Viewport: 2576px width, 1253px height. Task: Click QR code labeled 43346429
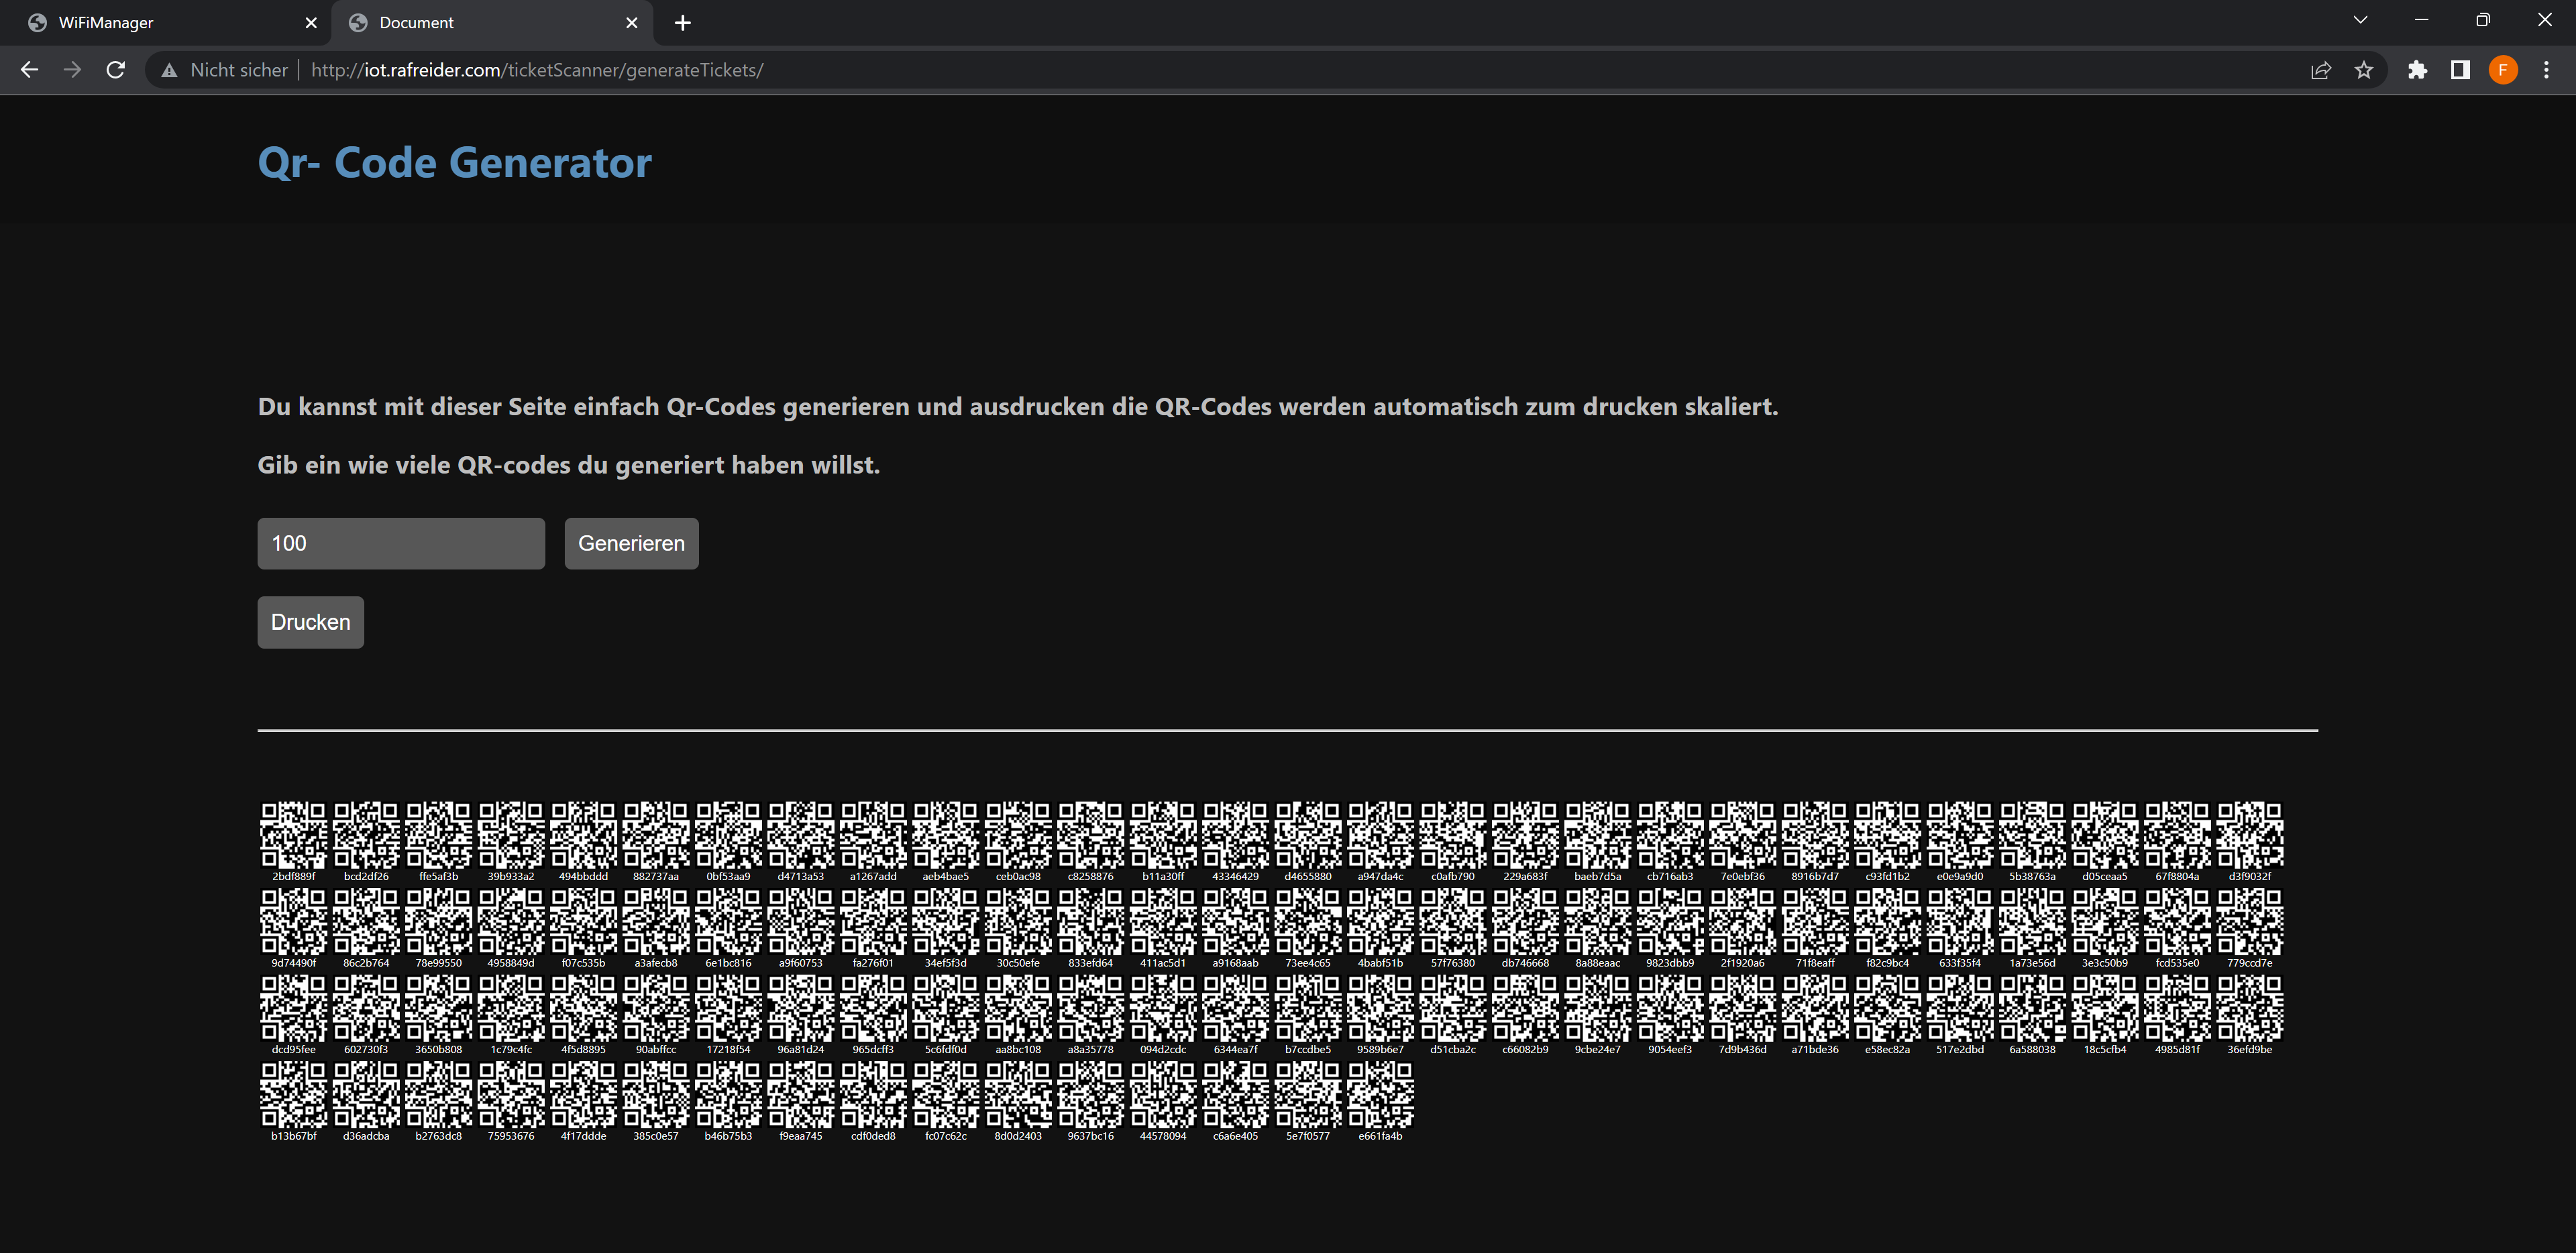1235,834
